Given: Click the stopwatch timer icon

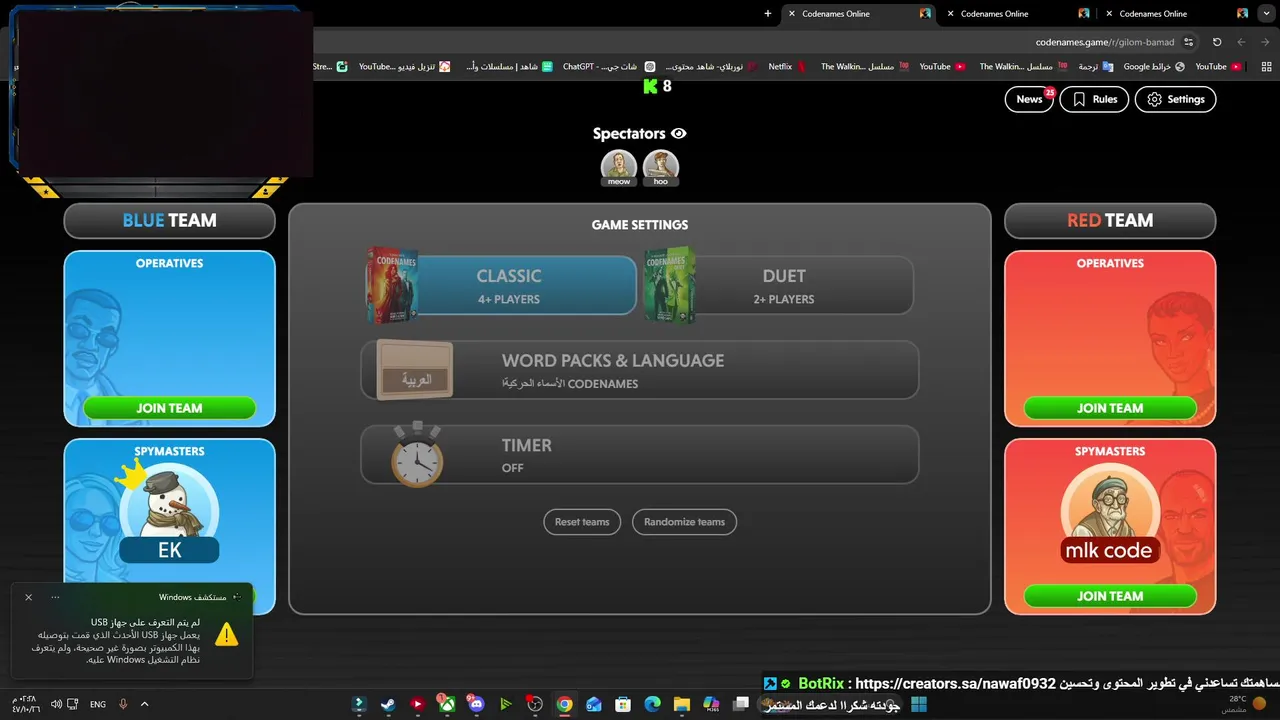Looking at the screenshot, I should (417, 455).
